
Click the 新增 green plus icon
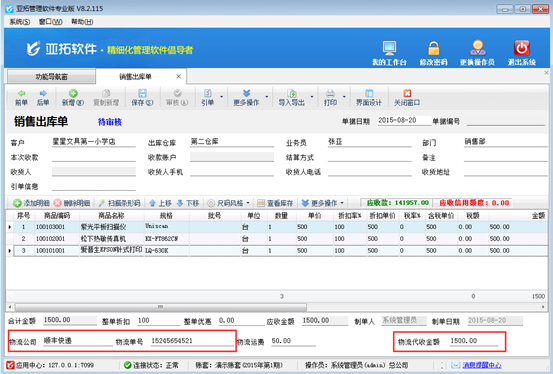[73, 93]
